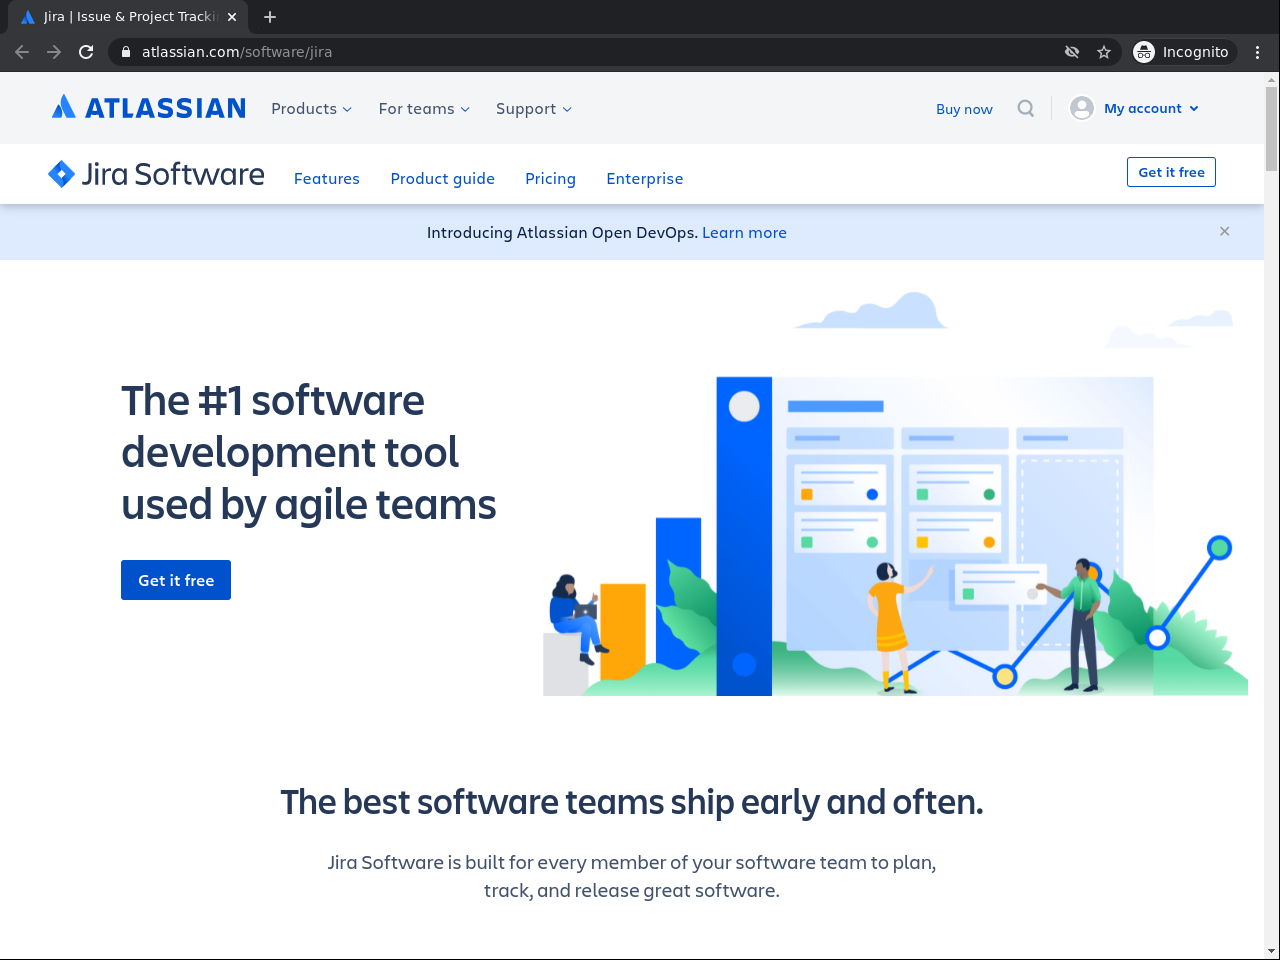Click Get it free in the navigation bar
The width and height of the screenshot is (1280, 960).
click(x=1171, y=172)
